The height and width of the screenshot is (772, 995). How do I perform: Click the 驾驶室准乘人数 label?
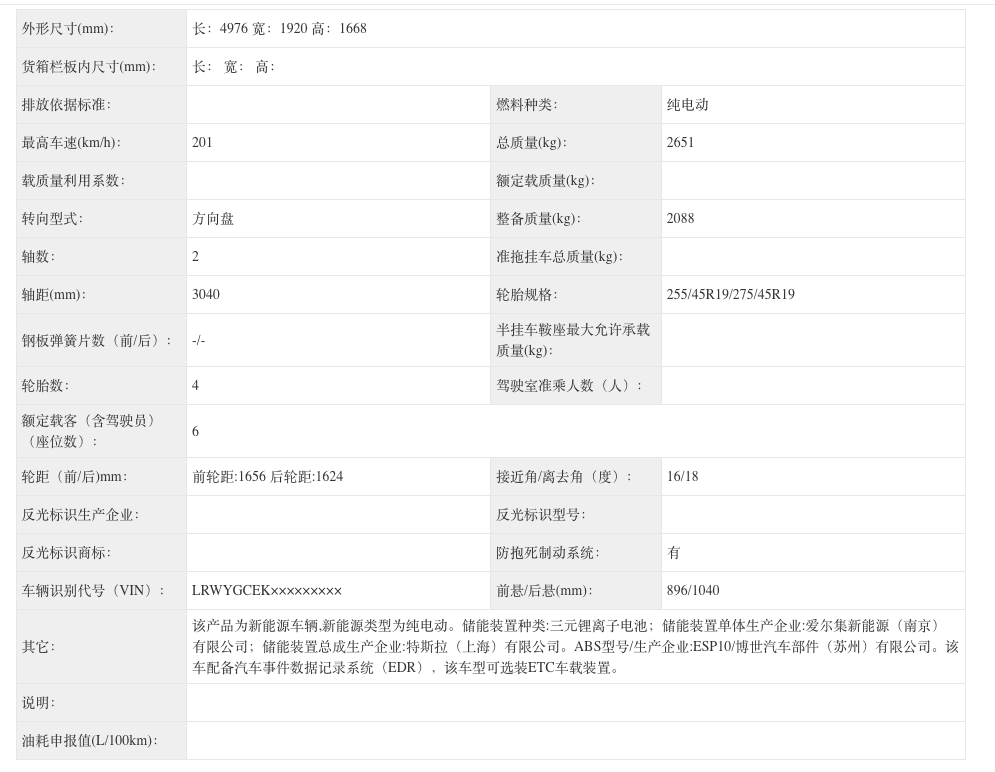569,386
